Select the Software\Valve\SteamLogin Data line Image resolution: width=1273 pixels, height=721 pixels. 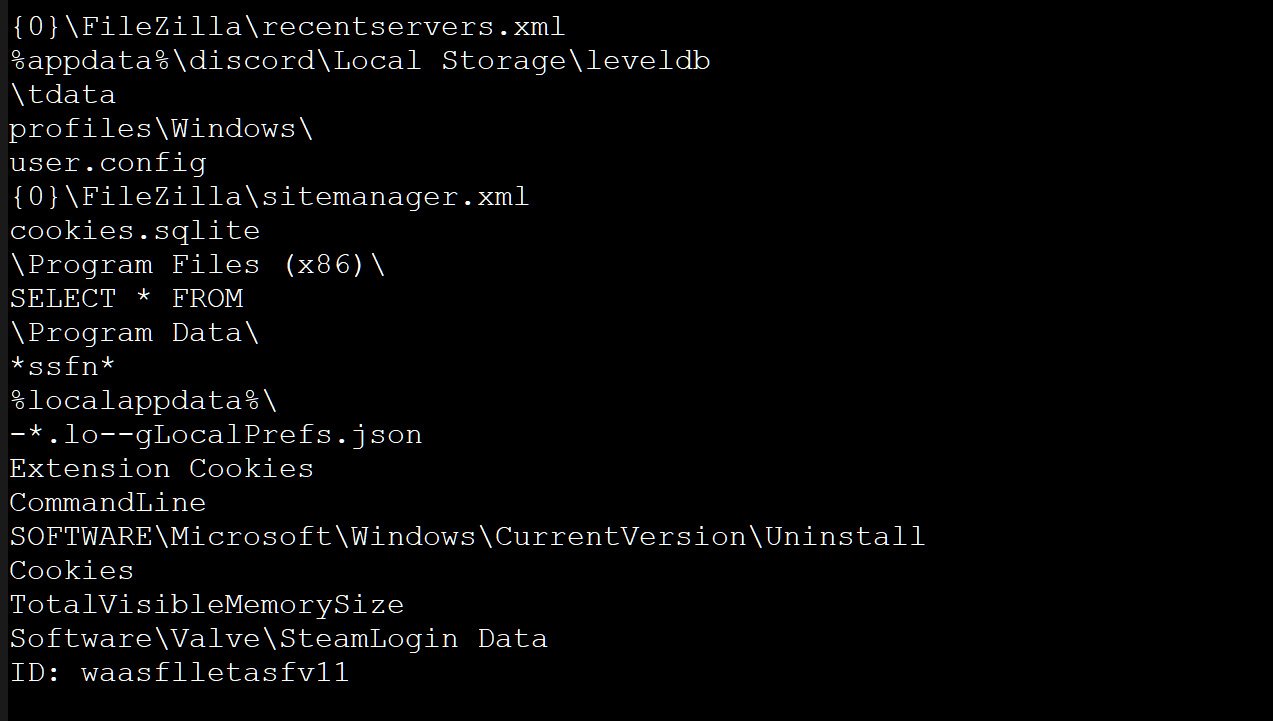coord(279,639)
